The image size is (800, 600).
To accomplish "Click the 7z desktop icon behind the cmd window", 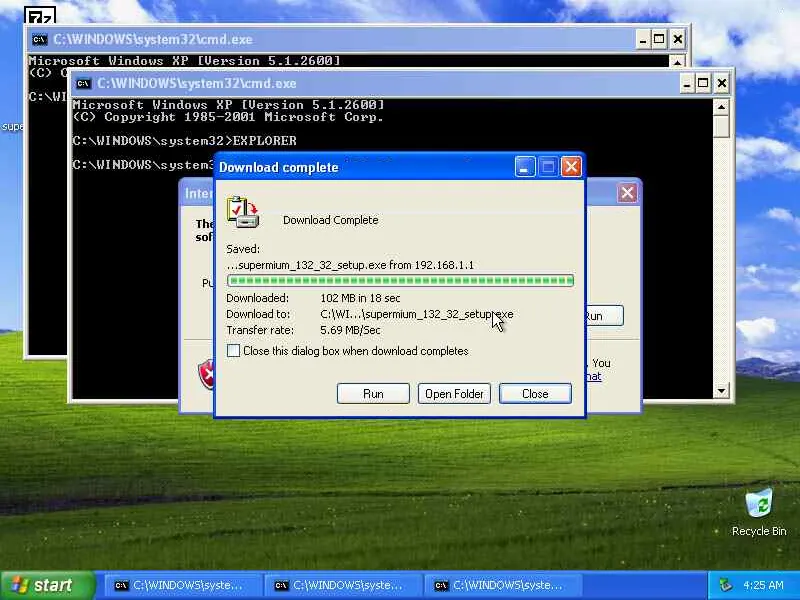I will click(x=40, y=15).
